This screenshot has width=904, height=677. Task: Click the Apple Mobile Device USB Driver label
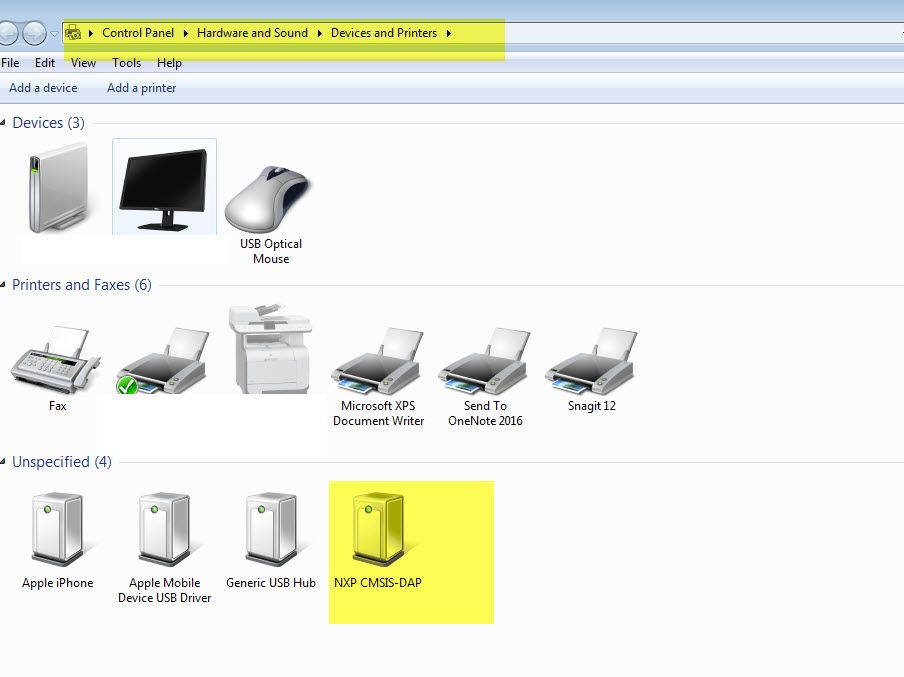[x=164, y=591]
